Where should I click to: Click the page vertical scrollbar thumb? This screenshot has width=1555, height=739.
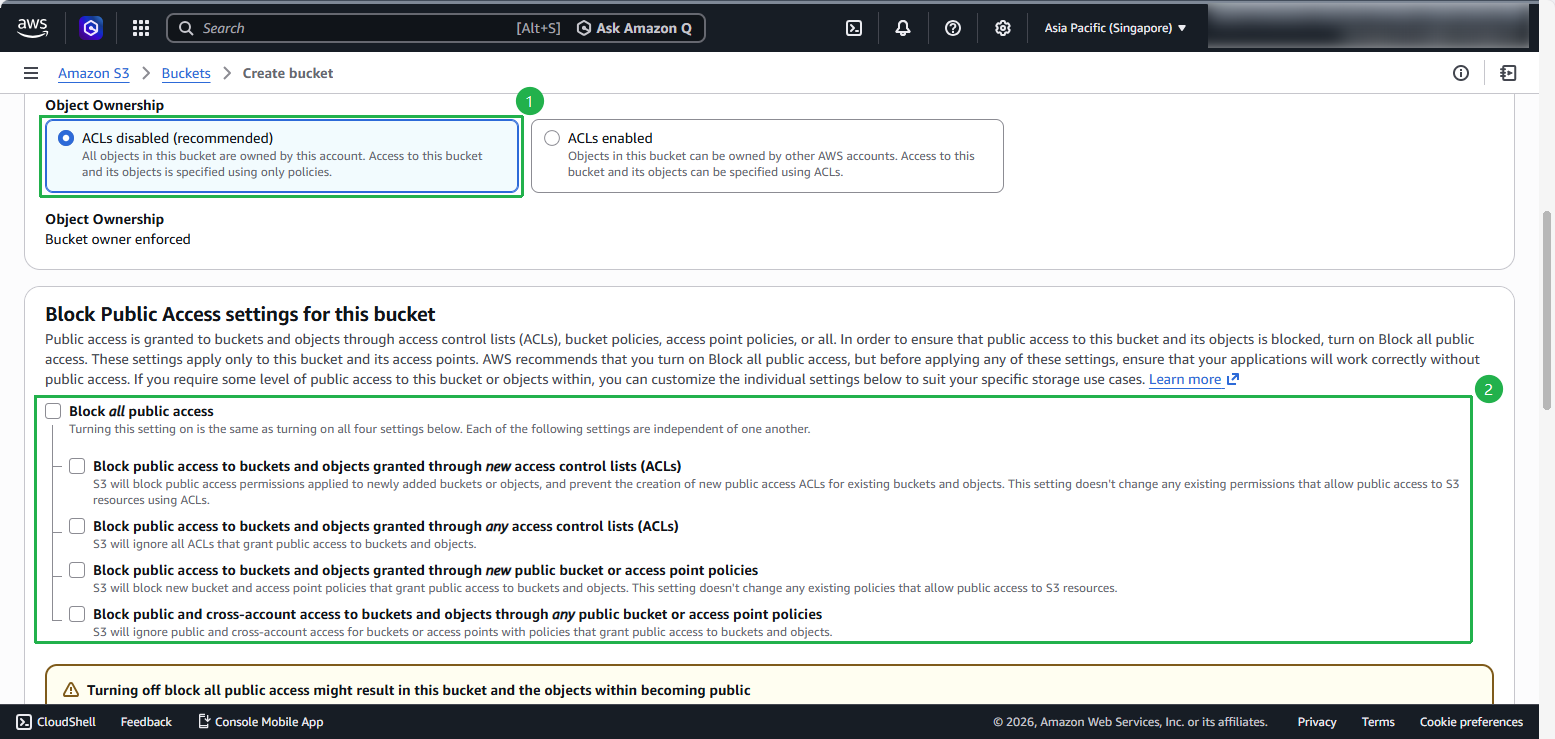pyautogui.click(x=1547, y=310)
